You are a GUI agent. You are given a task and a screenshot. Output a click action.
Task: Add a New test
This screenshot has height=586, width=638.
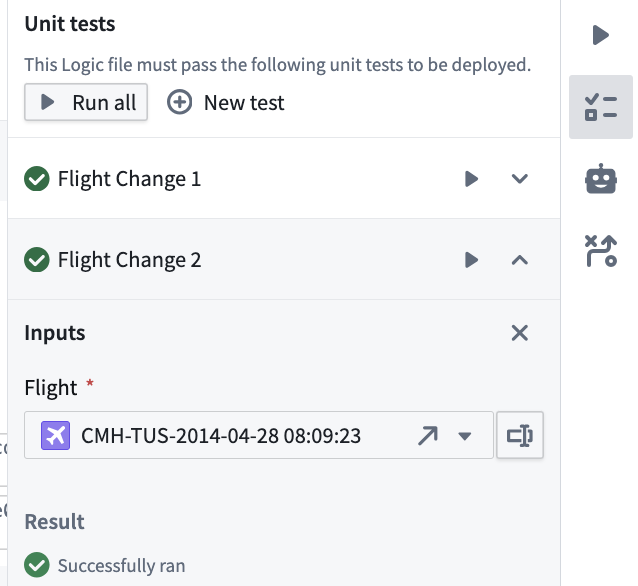225,102
